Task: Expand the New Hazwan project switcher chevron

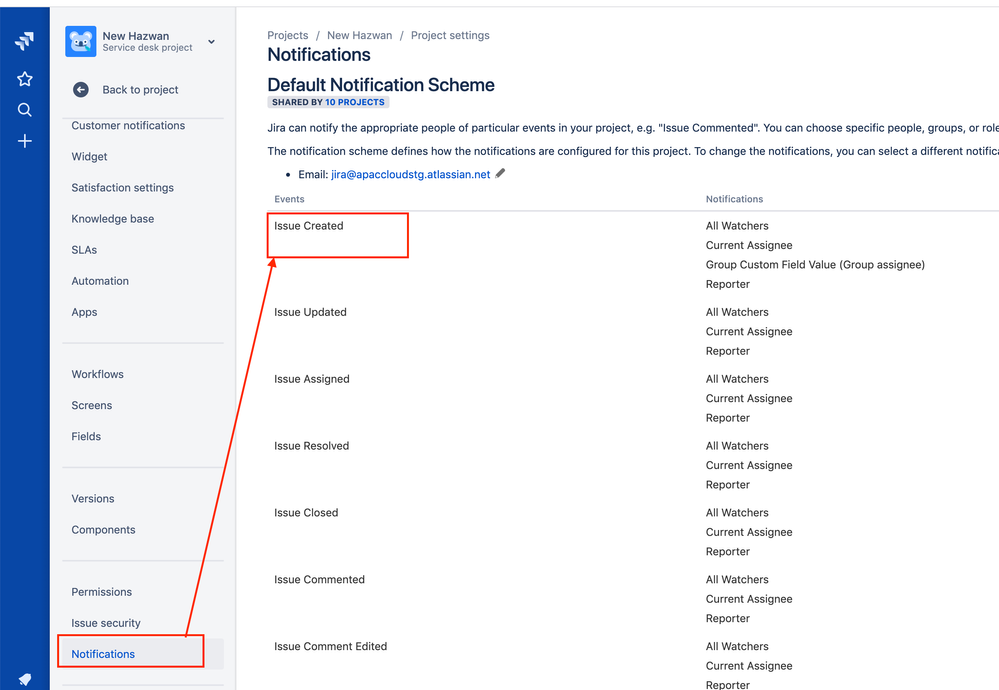Action: pos(212,41)
